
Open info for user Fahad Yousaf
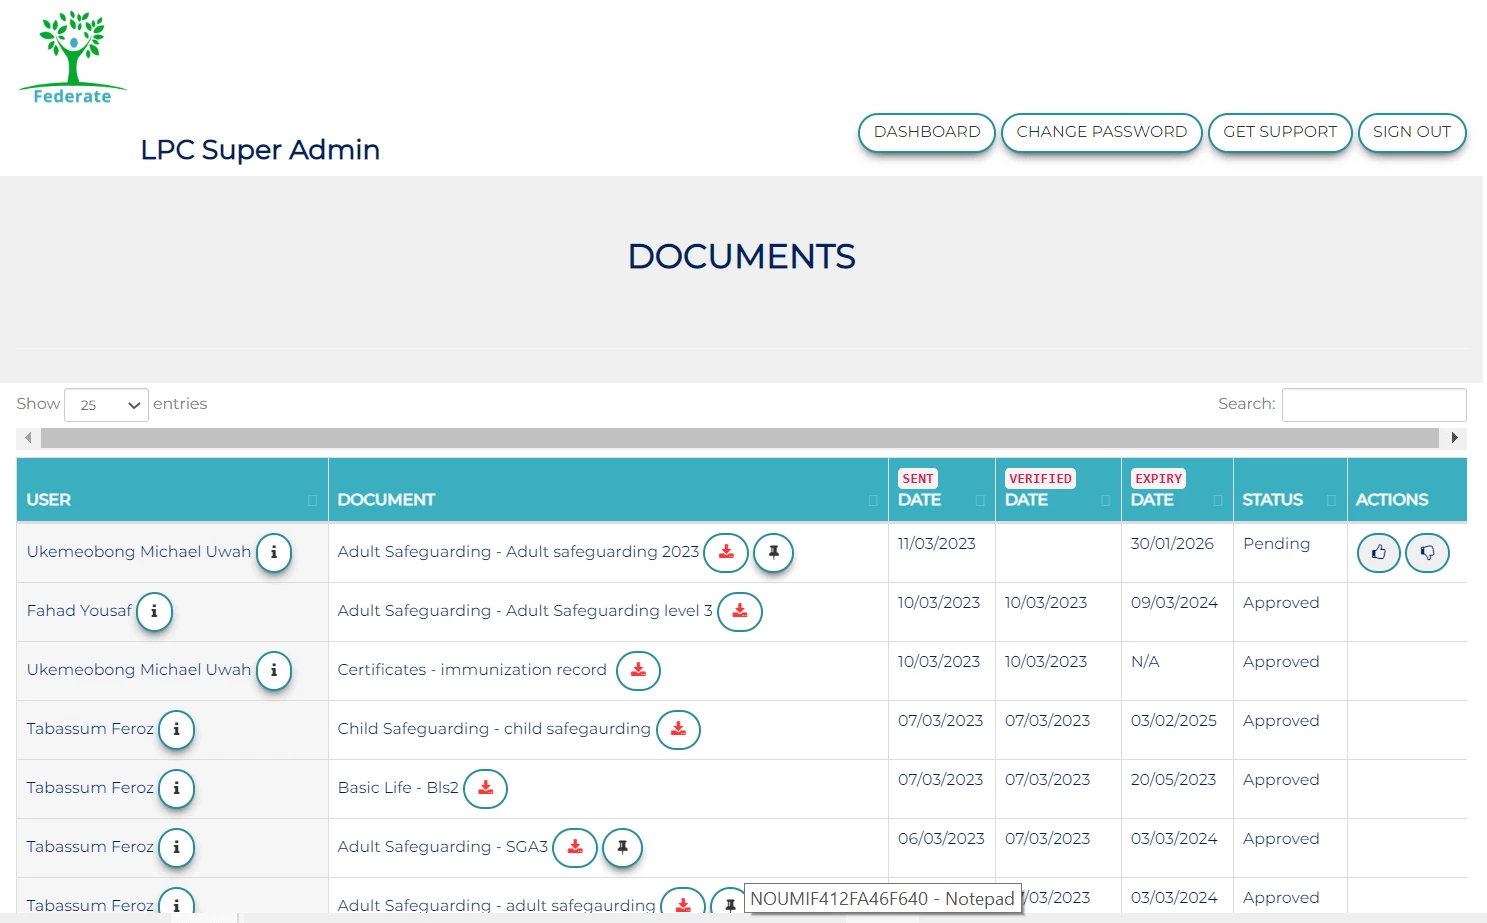pyautogui.click(x=154, y=612)
